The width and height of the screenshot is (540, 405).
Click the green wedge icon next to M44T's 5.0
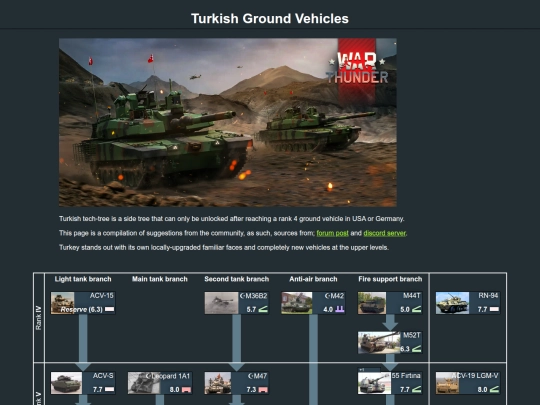pos(417,309)
